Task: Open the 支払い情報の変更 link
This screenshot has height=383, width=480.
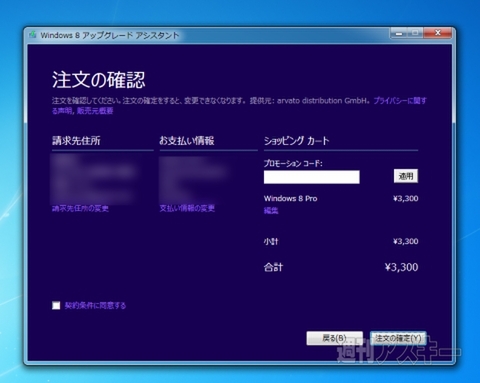Action: 187,208
